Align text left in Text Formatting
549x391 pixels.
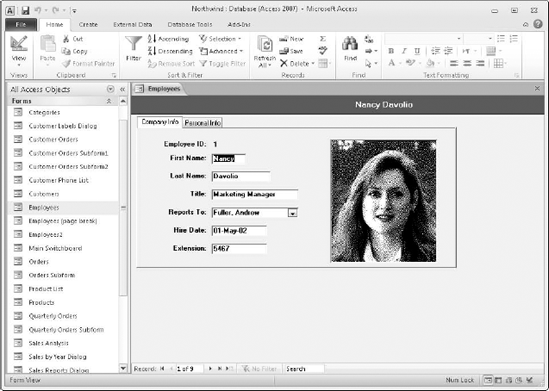(x=454, y=63)
